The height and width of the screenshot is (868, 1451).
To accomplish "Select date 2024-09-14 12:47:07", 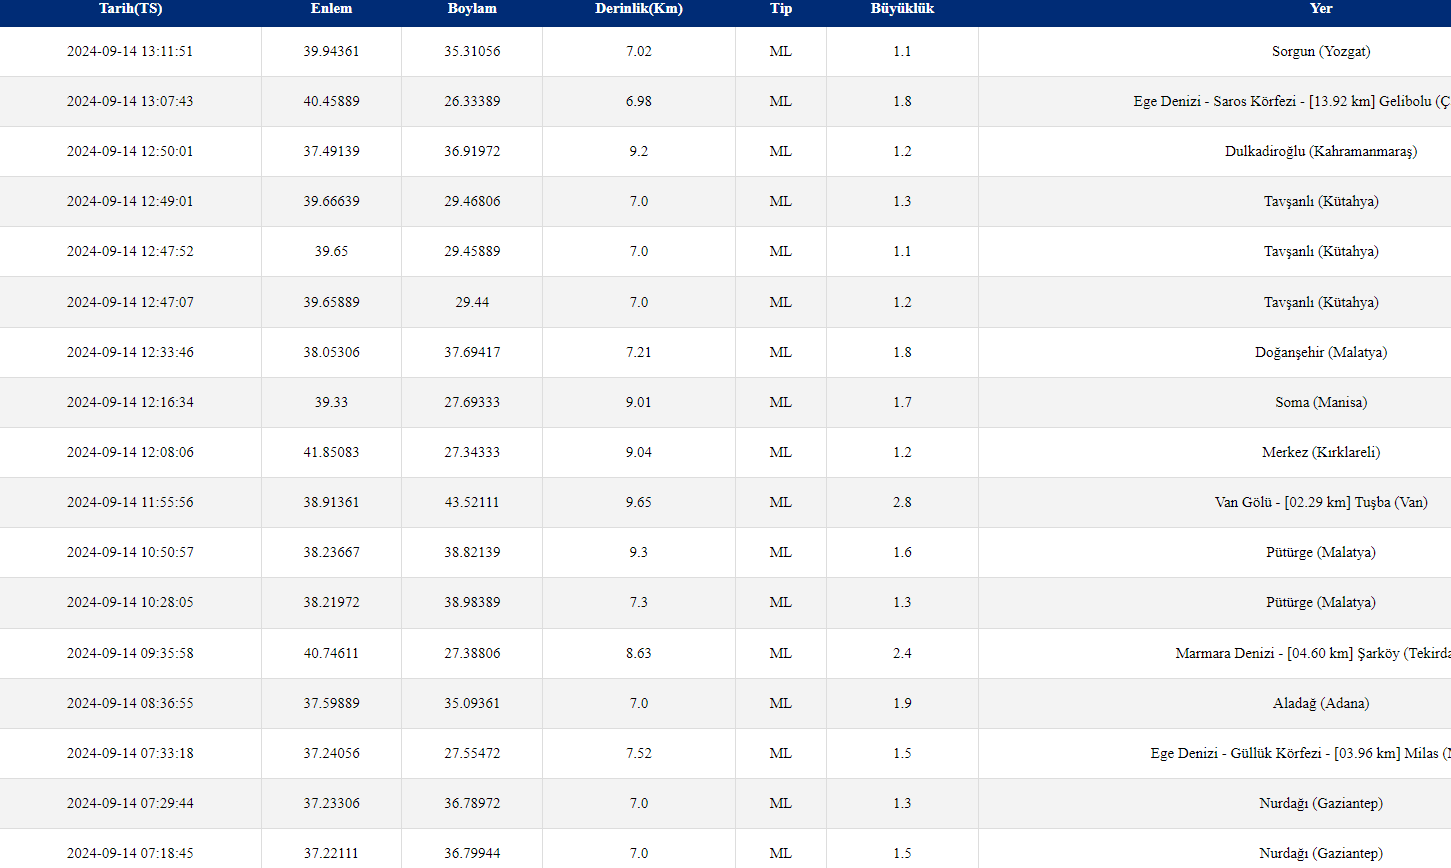I will click(130, 302).
